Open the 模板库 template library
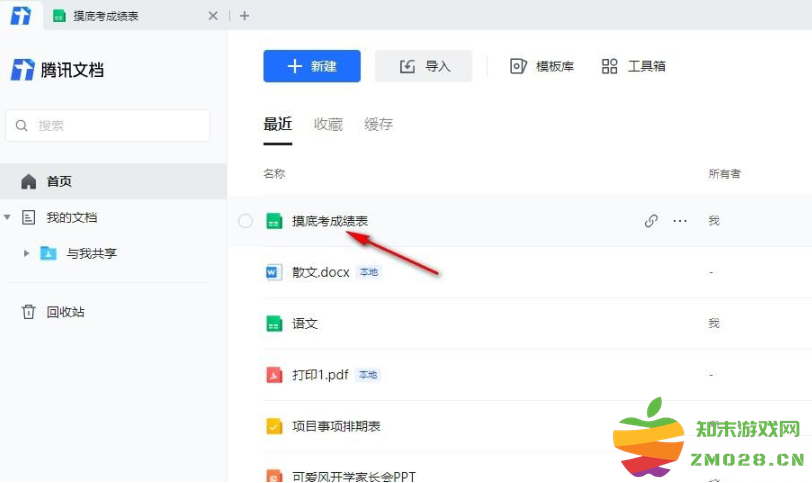The width and height of the screenshot is (812, 483). tap(541, 66)
